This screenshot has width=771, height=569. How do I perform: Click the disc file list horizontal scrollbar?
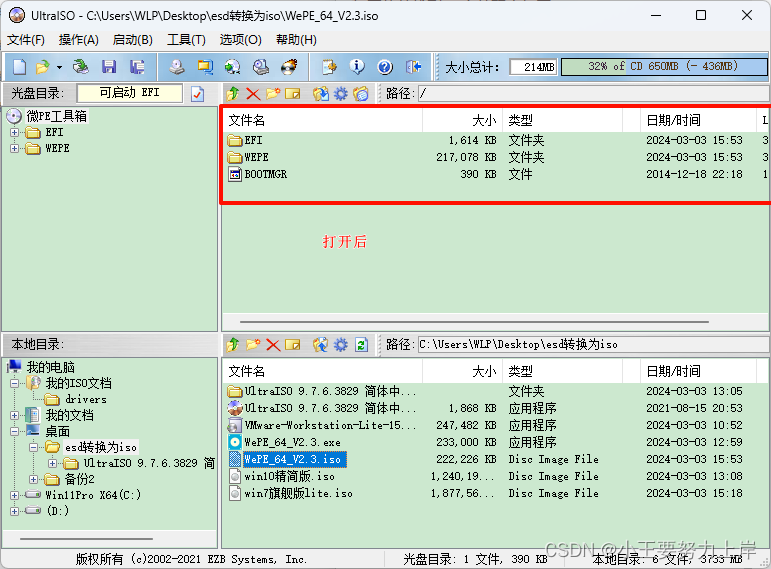[x=474, y=322]
